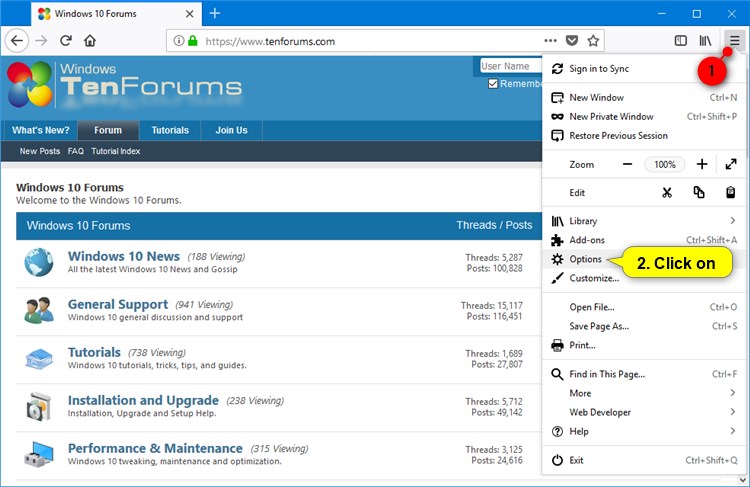Viewport: 750px width, 487px height.
Task: Choose New Window from the menu
Action: 644,97
